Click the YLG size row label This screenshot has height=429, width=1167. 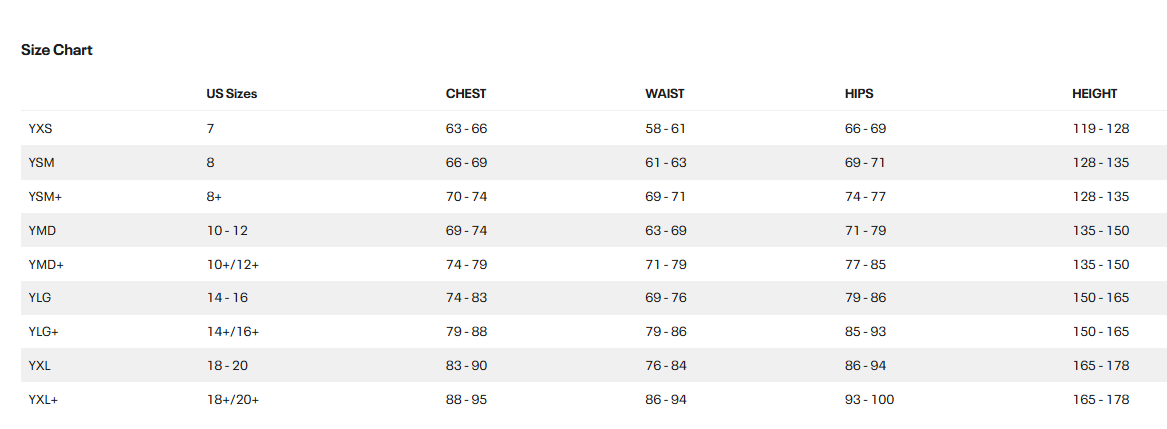click(x=41, y=298)
